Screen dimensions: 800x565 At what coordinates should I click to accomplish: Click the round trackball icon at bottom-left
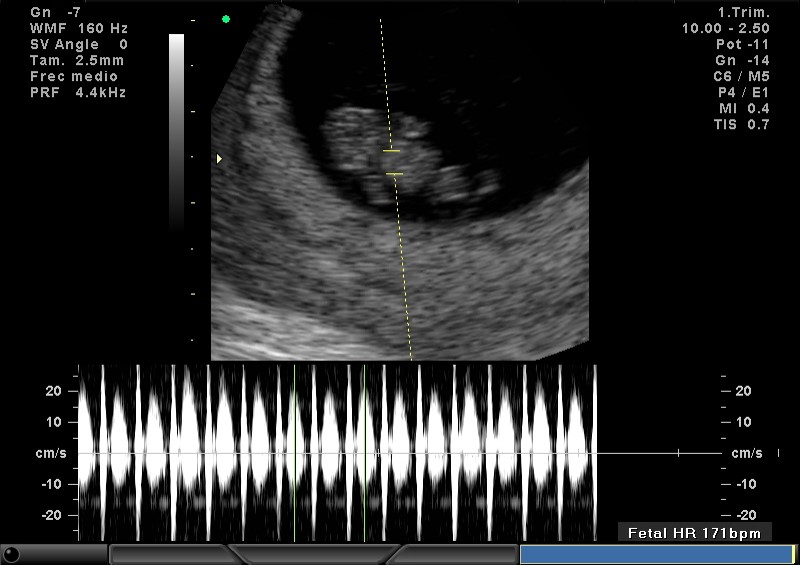[x=12, y=554]
